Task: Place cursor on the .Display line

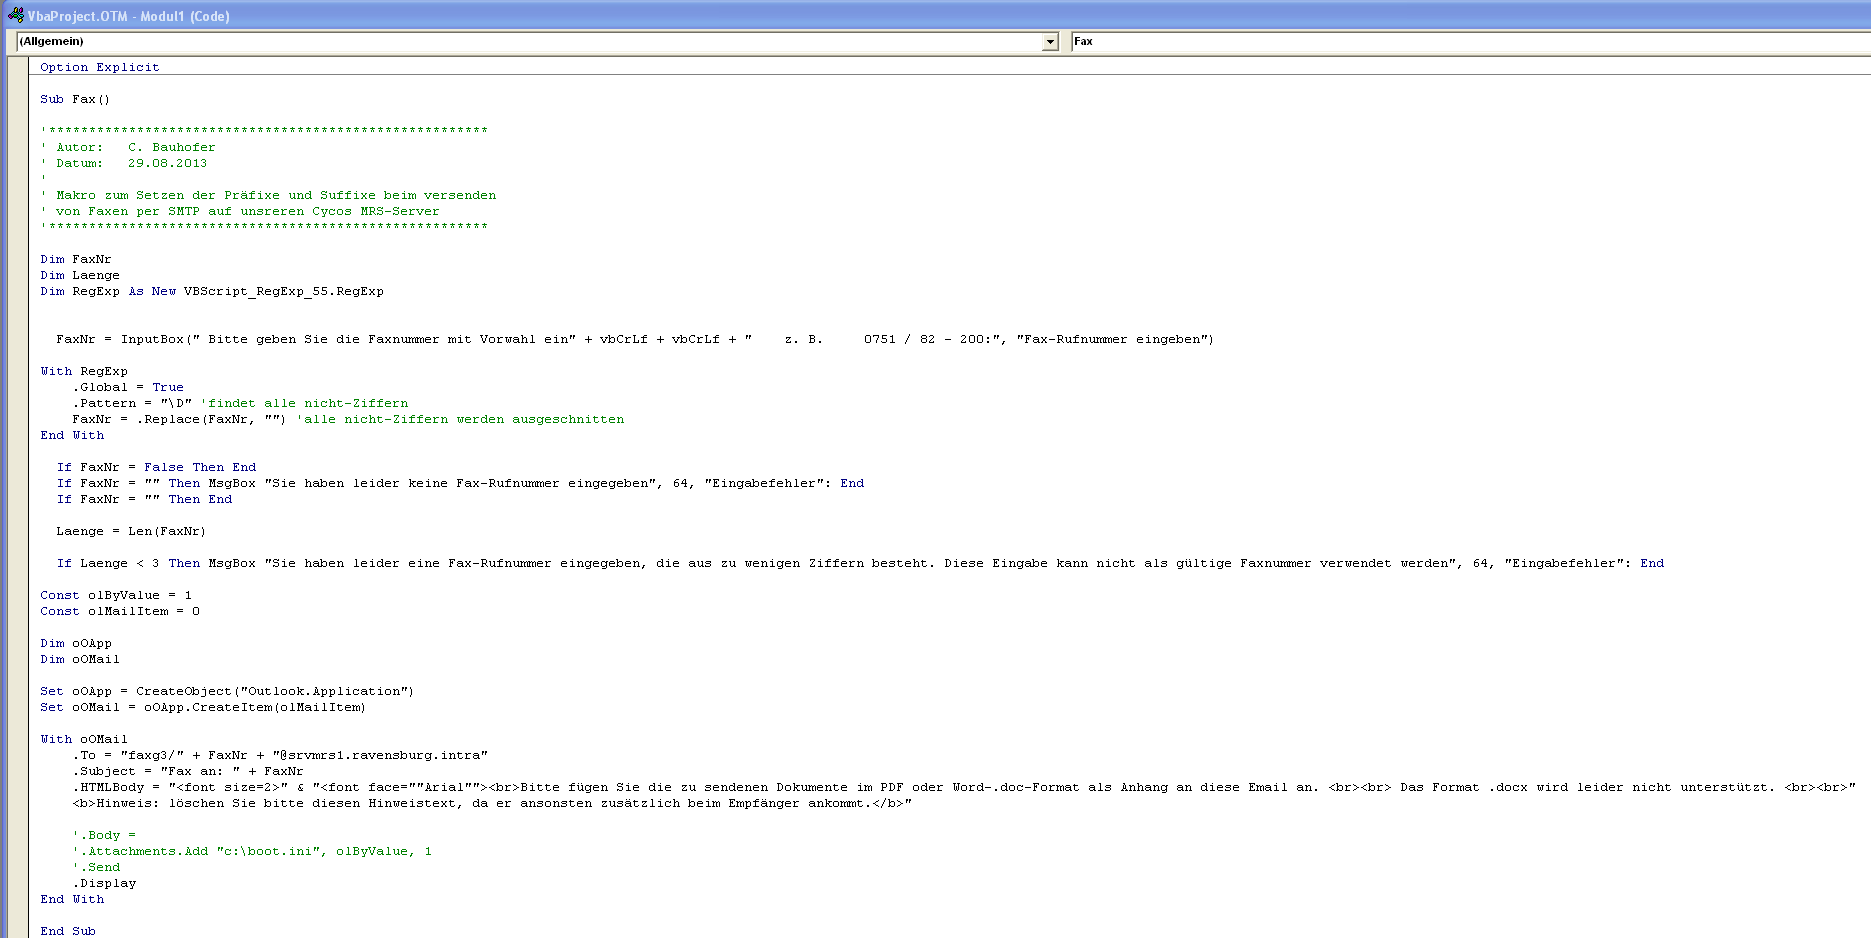Action: (105, 884)
